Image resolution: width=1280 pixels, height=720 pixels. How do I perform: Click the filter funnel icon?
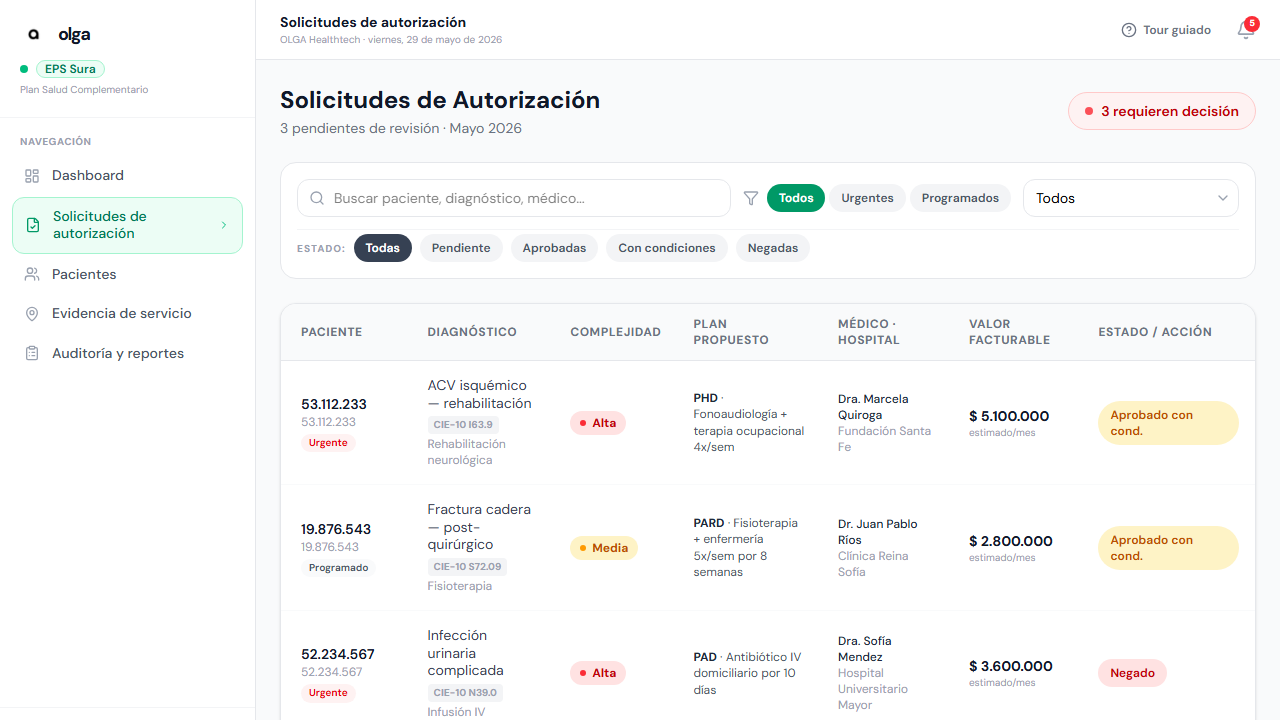(751, 198)
